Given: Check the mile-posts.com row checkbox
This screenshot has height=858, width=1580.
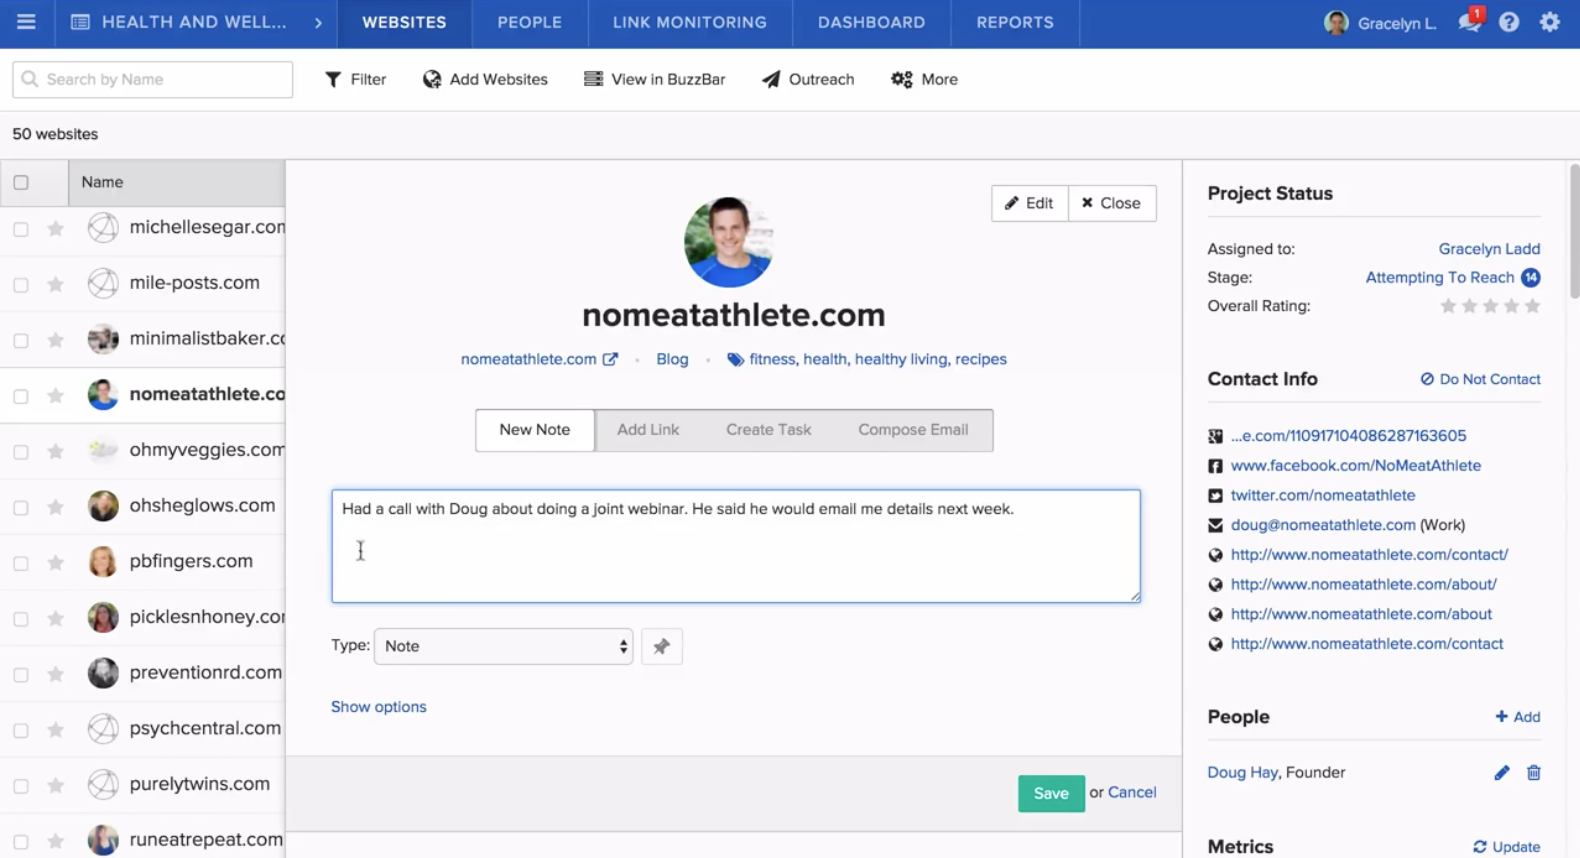Looking at the screenshot, I should coord(21,285).
